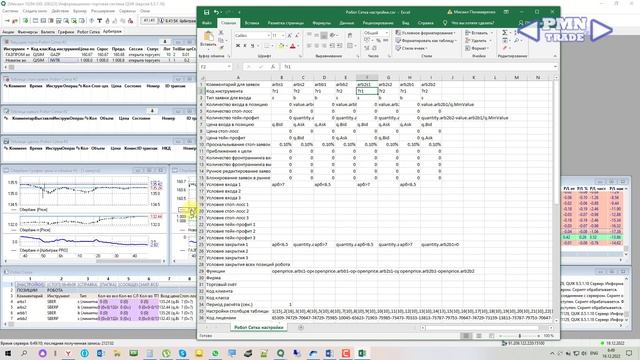Open Tell Me lightbulb search
Image resolution: width=640 pixels, height=360 pixels.
point(445,23)
